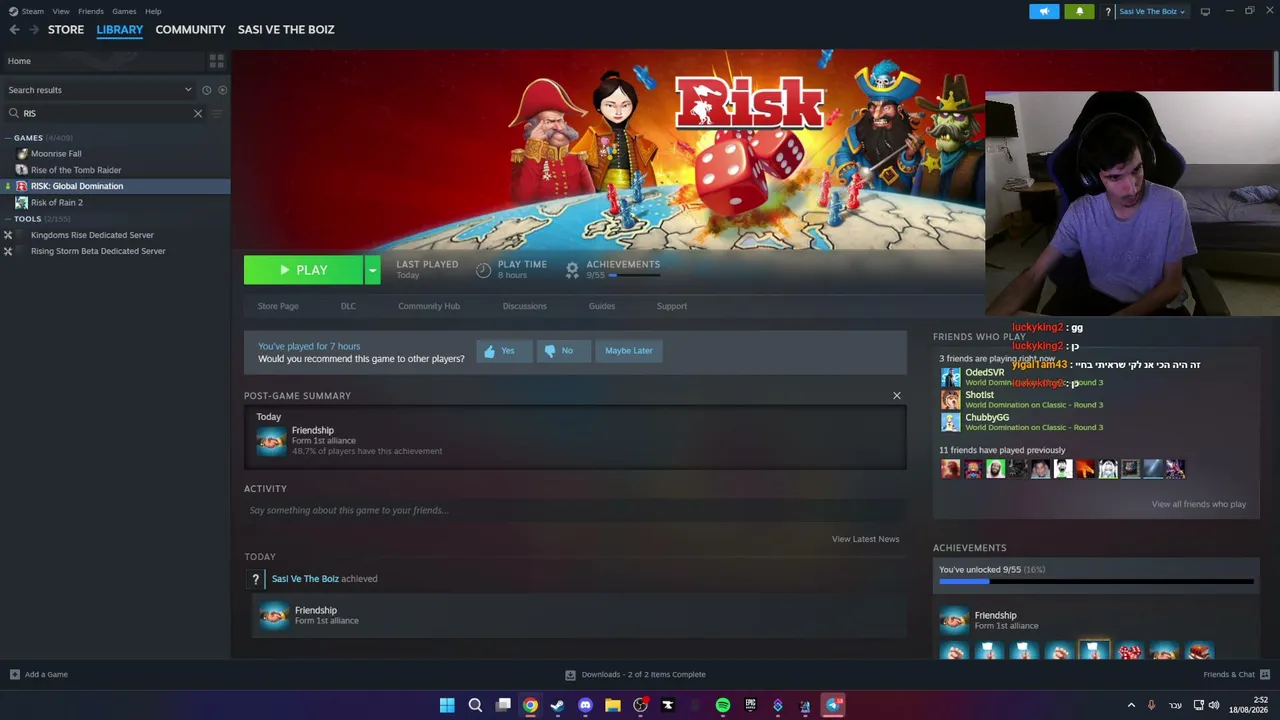The image size is (1280, 720).
Task: Click the library search magnifier icon
Action: (x=14, y=114)
